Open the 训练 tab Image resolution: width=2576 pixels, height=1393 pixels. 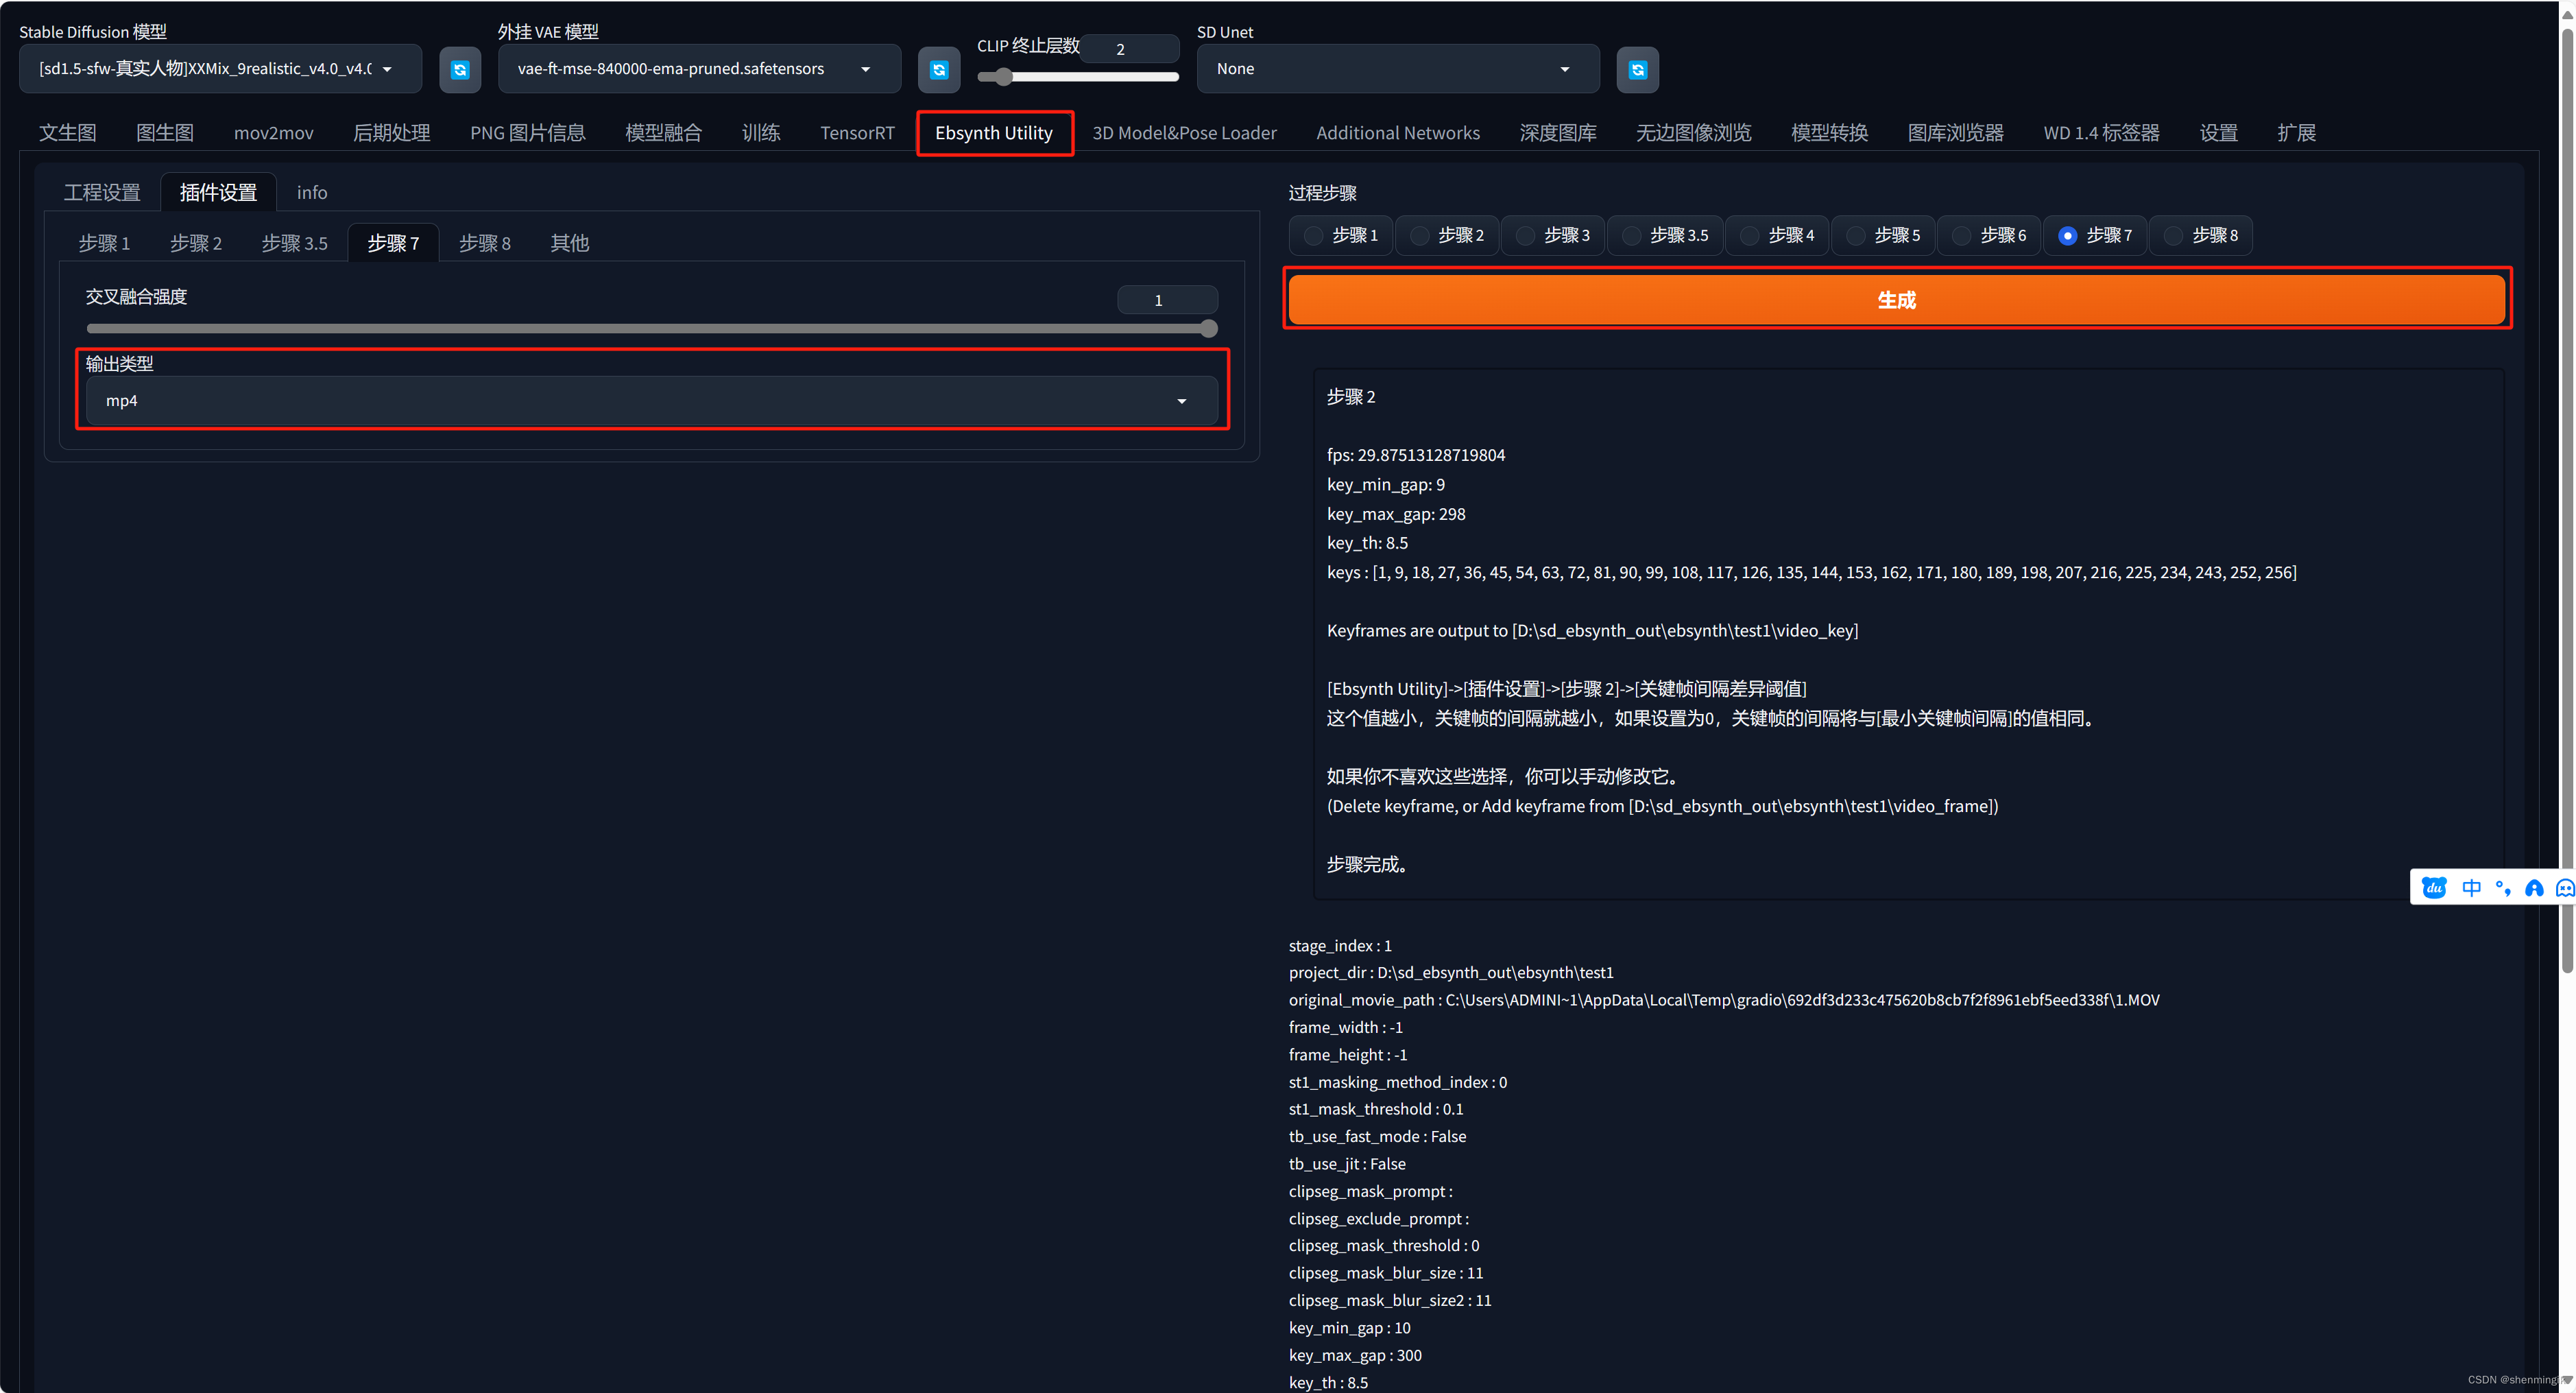pos(761,133)
